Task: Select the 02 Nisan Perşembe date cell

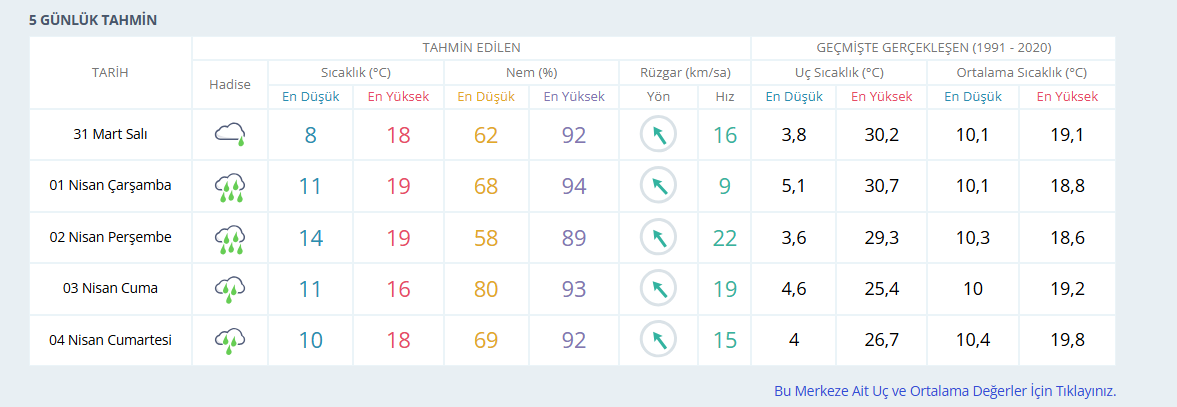Action: click(x=110, y=238)
